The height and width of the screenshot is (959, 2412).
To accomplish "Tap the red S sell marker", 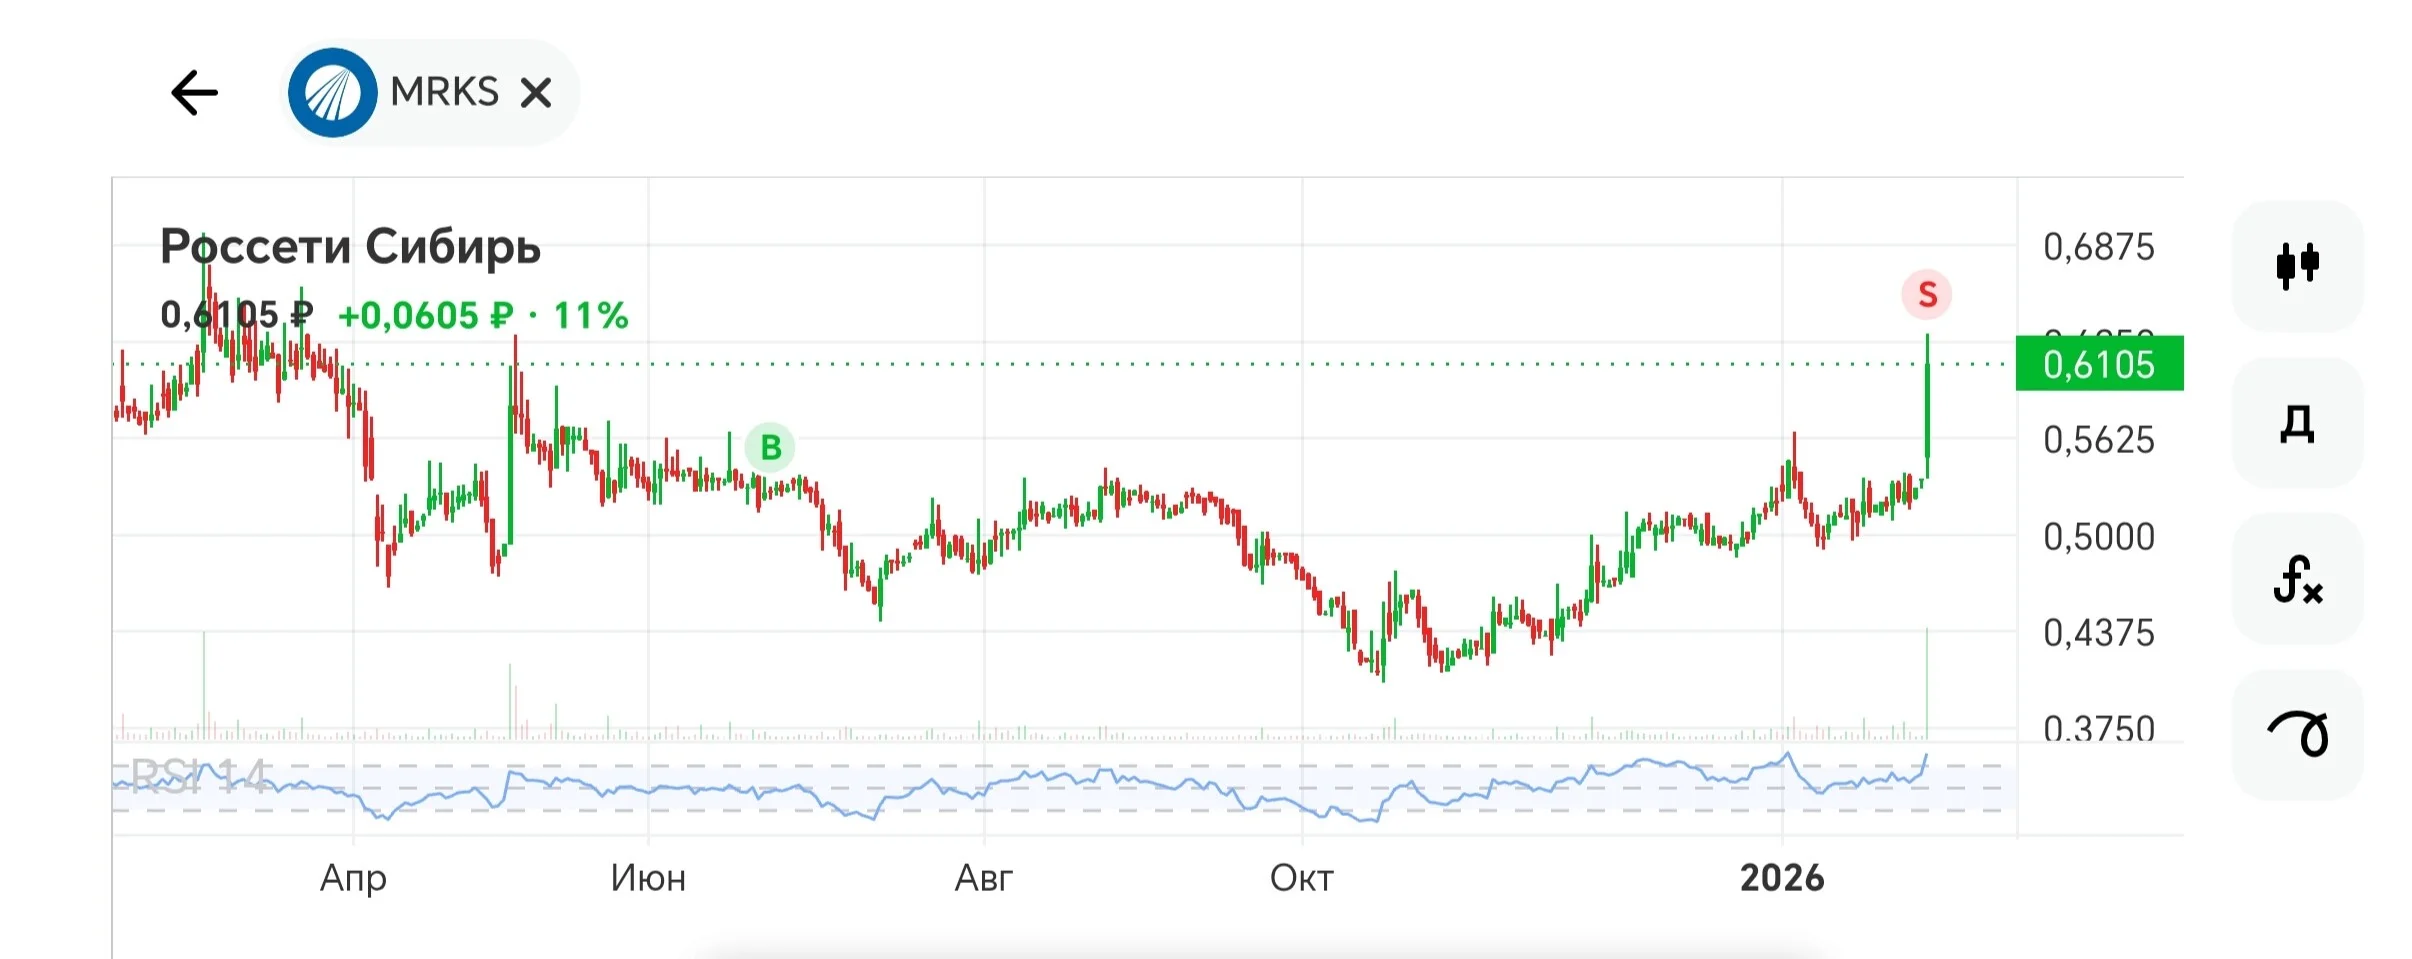I will tap(1926, 295).
